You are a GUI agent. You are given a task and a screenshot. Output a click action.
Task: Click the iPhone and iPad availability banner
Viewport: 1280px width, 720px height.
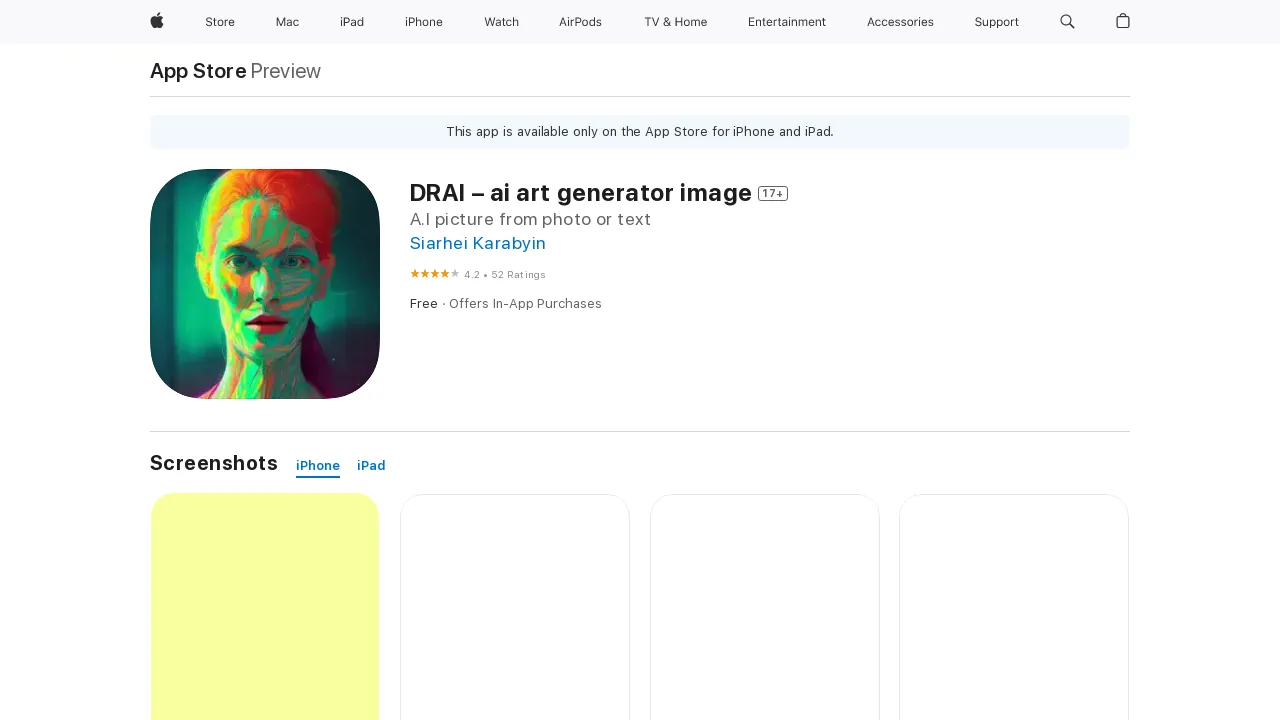640,132
